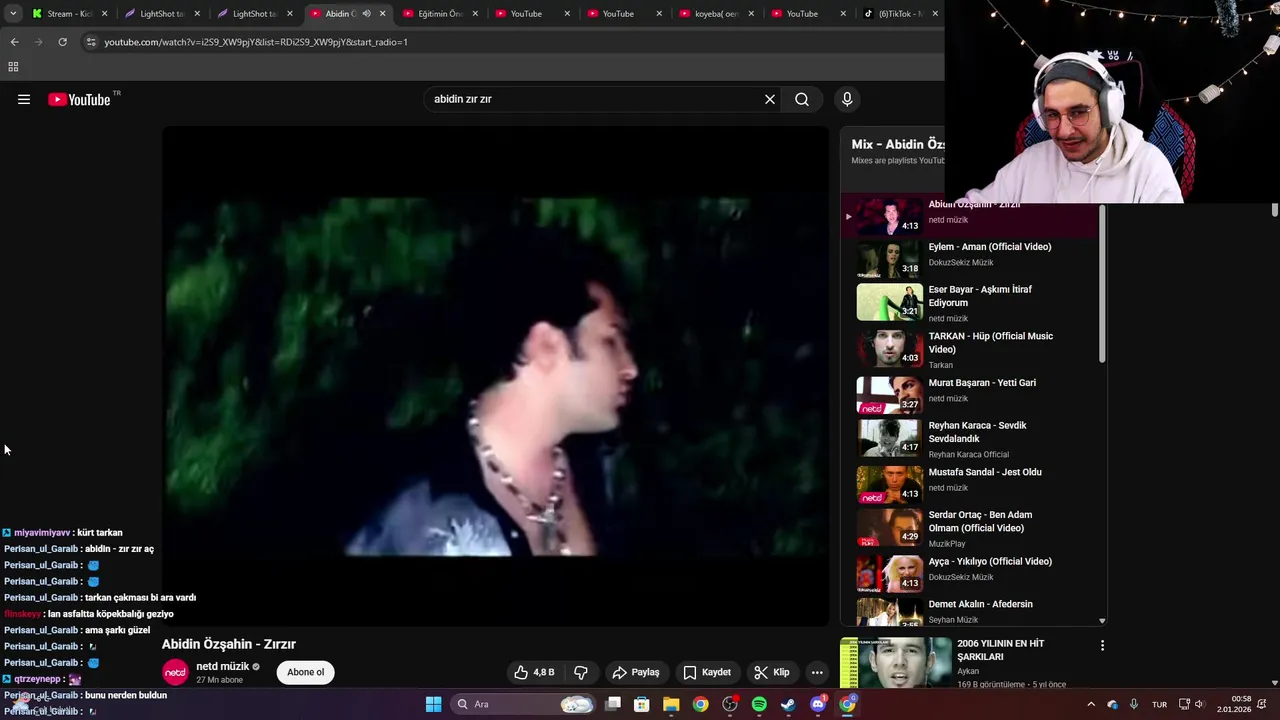Reload the current YouTube page
Viewport: 1280px width, 720px height.
coord(62,42)
